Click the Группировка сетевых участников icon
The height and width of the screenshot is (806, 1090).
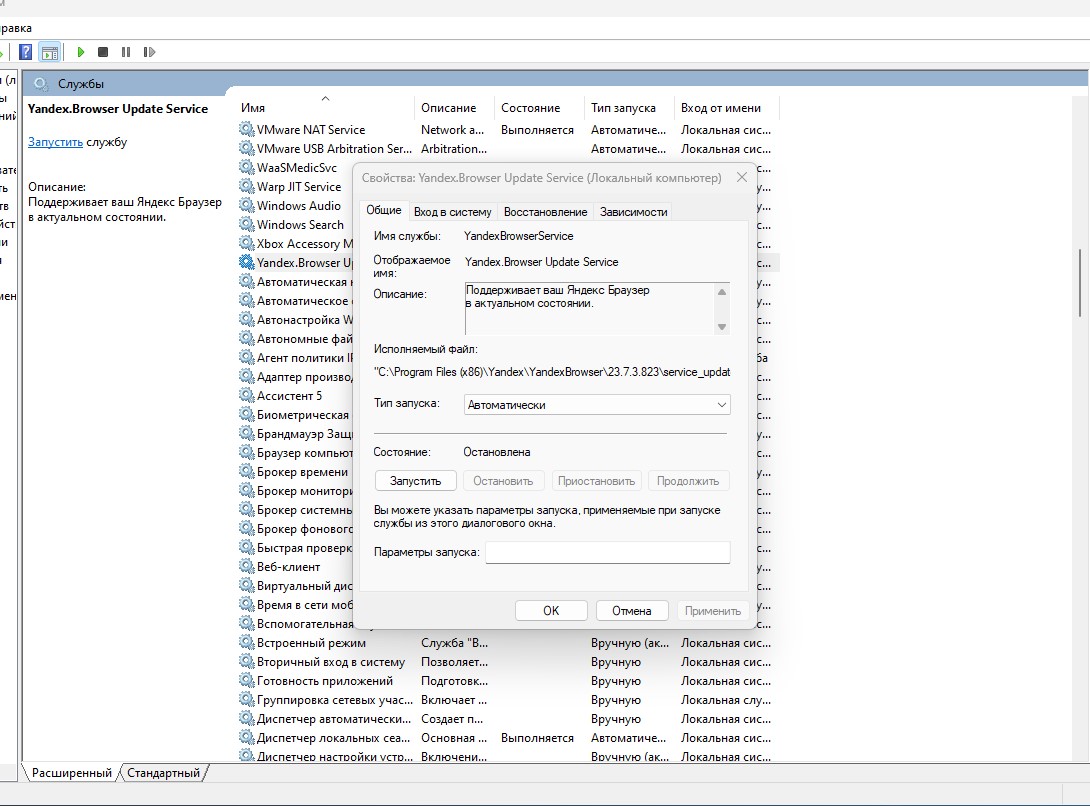pyautogui.click(x=246, y=699)
